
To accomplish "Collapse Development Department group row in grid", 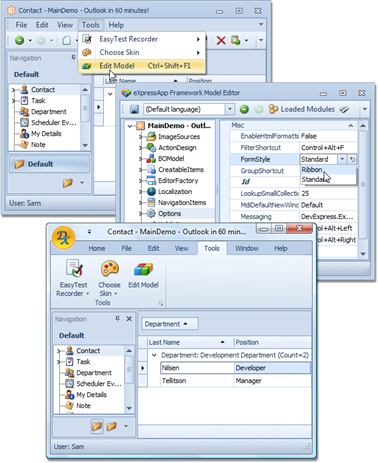I will pyautogui.click(x=154, y=355).
